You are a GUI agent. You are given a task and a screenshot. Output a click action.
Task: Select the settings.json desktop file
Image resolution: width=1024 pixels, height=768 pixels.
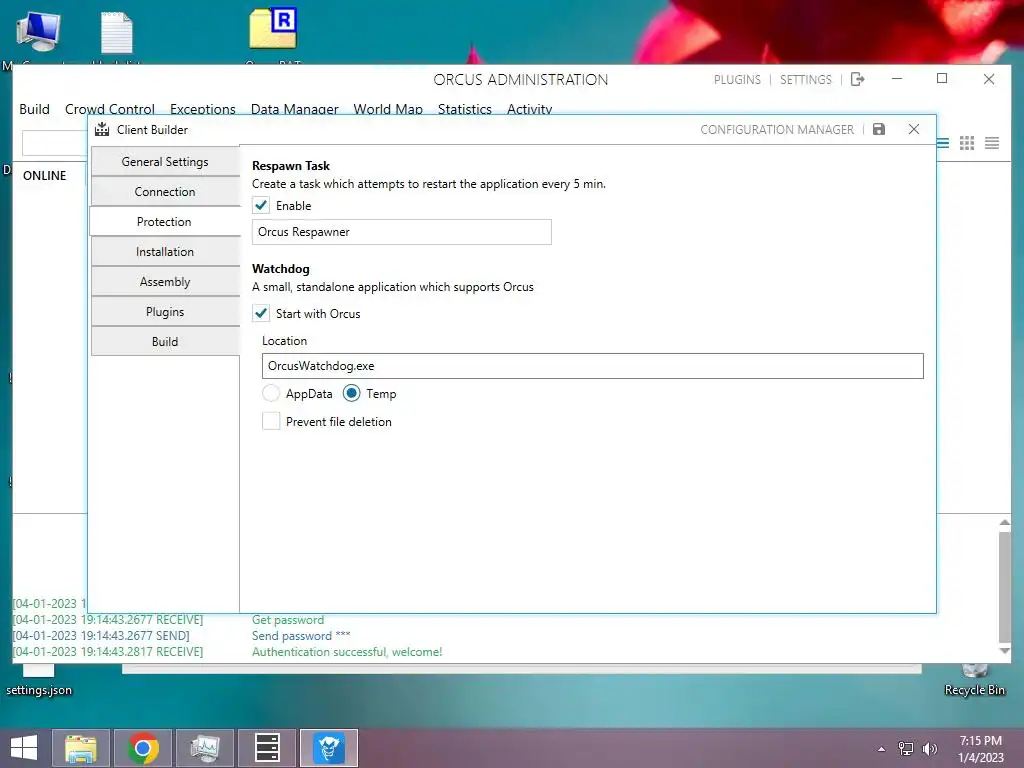click(x=39, y=681)
